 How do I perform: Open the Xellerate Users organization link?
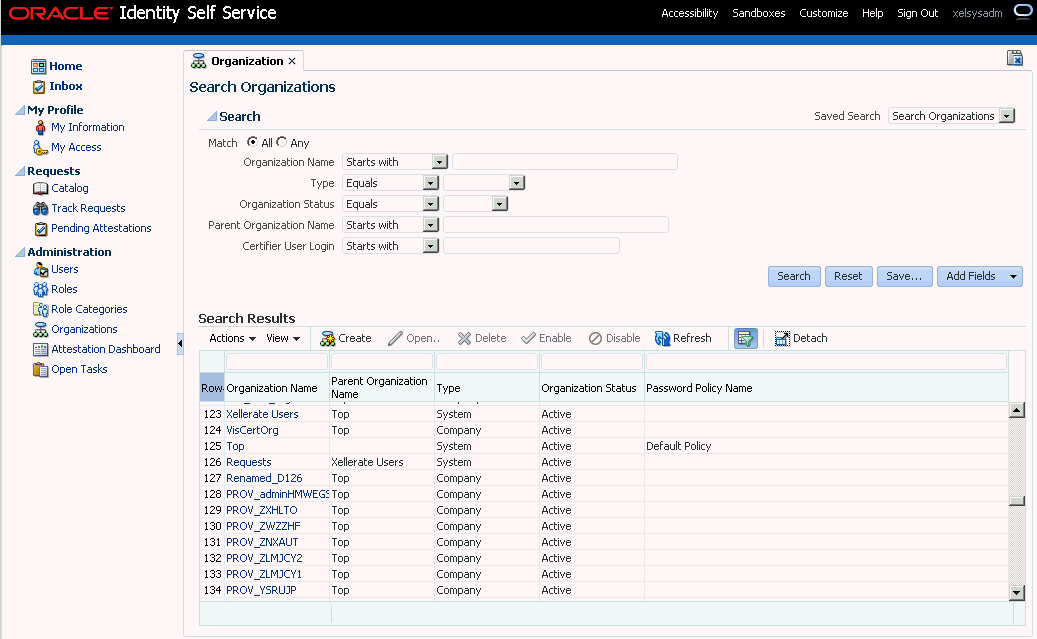coord(262,414)
